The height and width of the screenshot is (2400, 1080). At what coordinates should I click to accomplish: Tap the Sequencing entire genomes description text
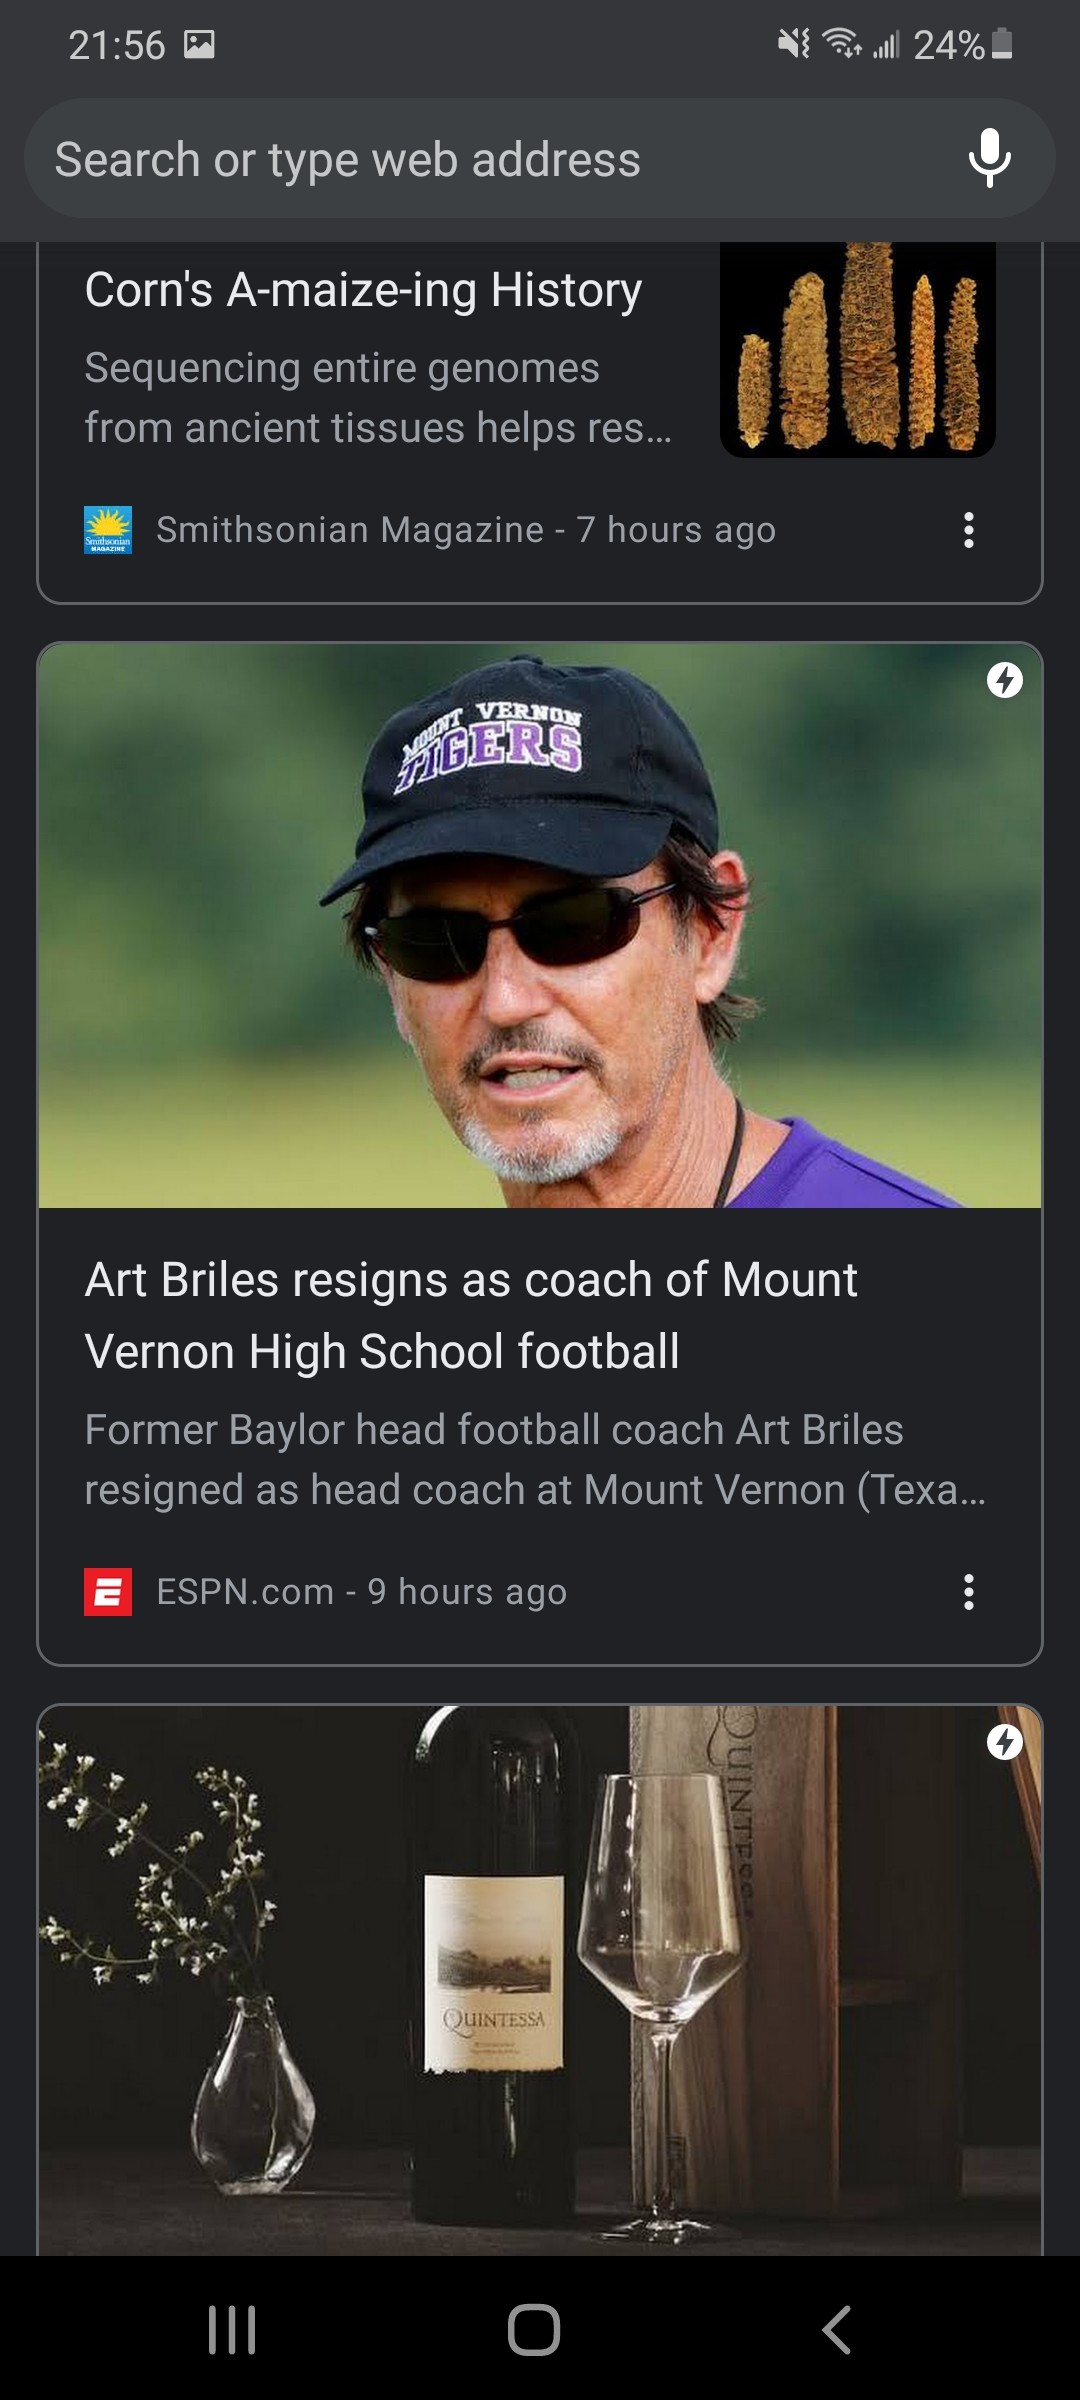pos(378,398)
